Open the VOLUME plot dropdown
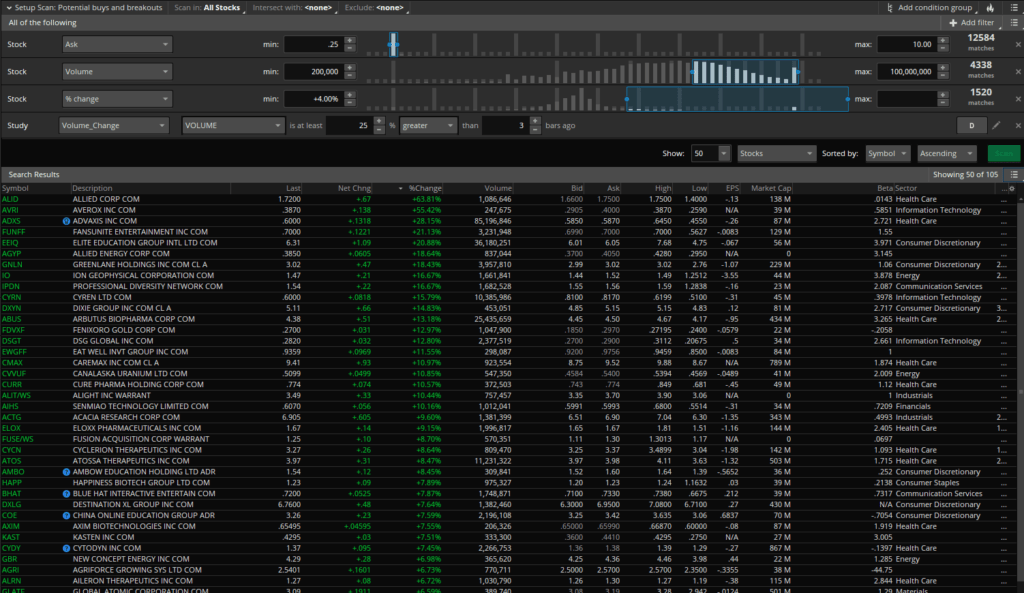The height and width of the screenshot is (593, 1024). [x=233, y=125]
